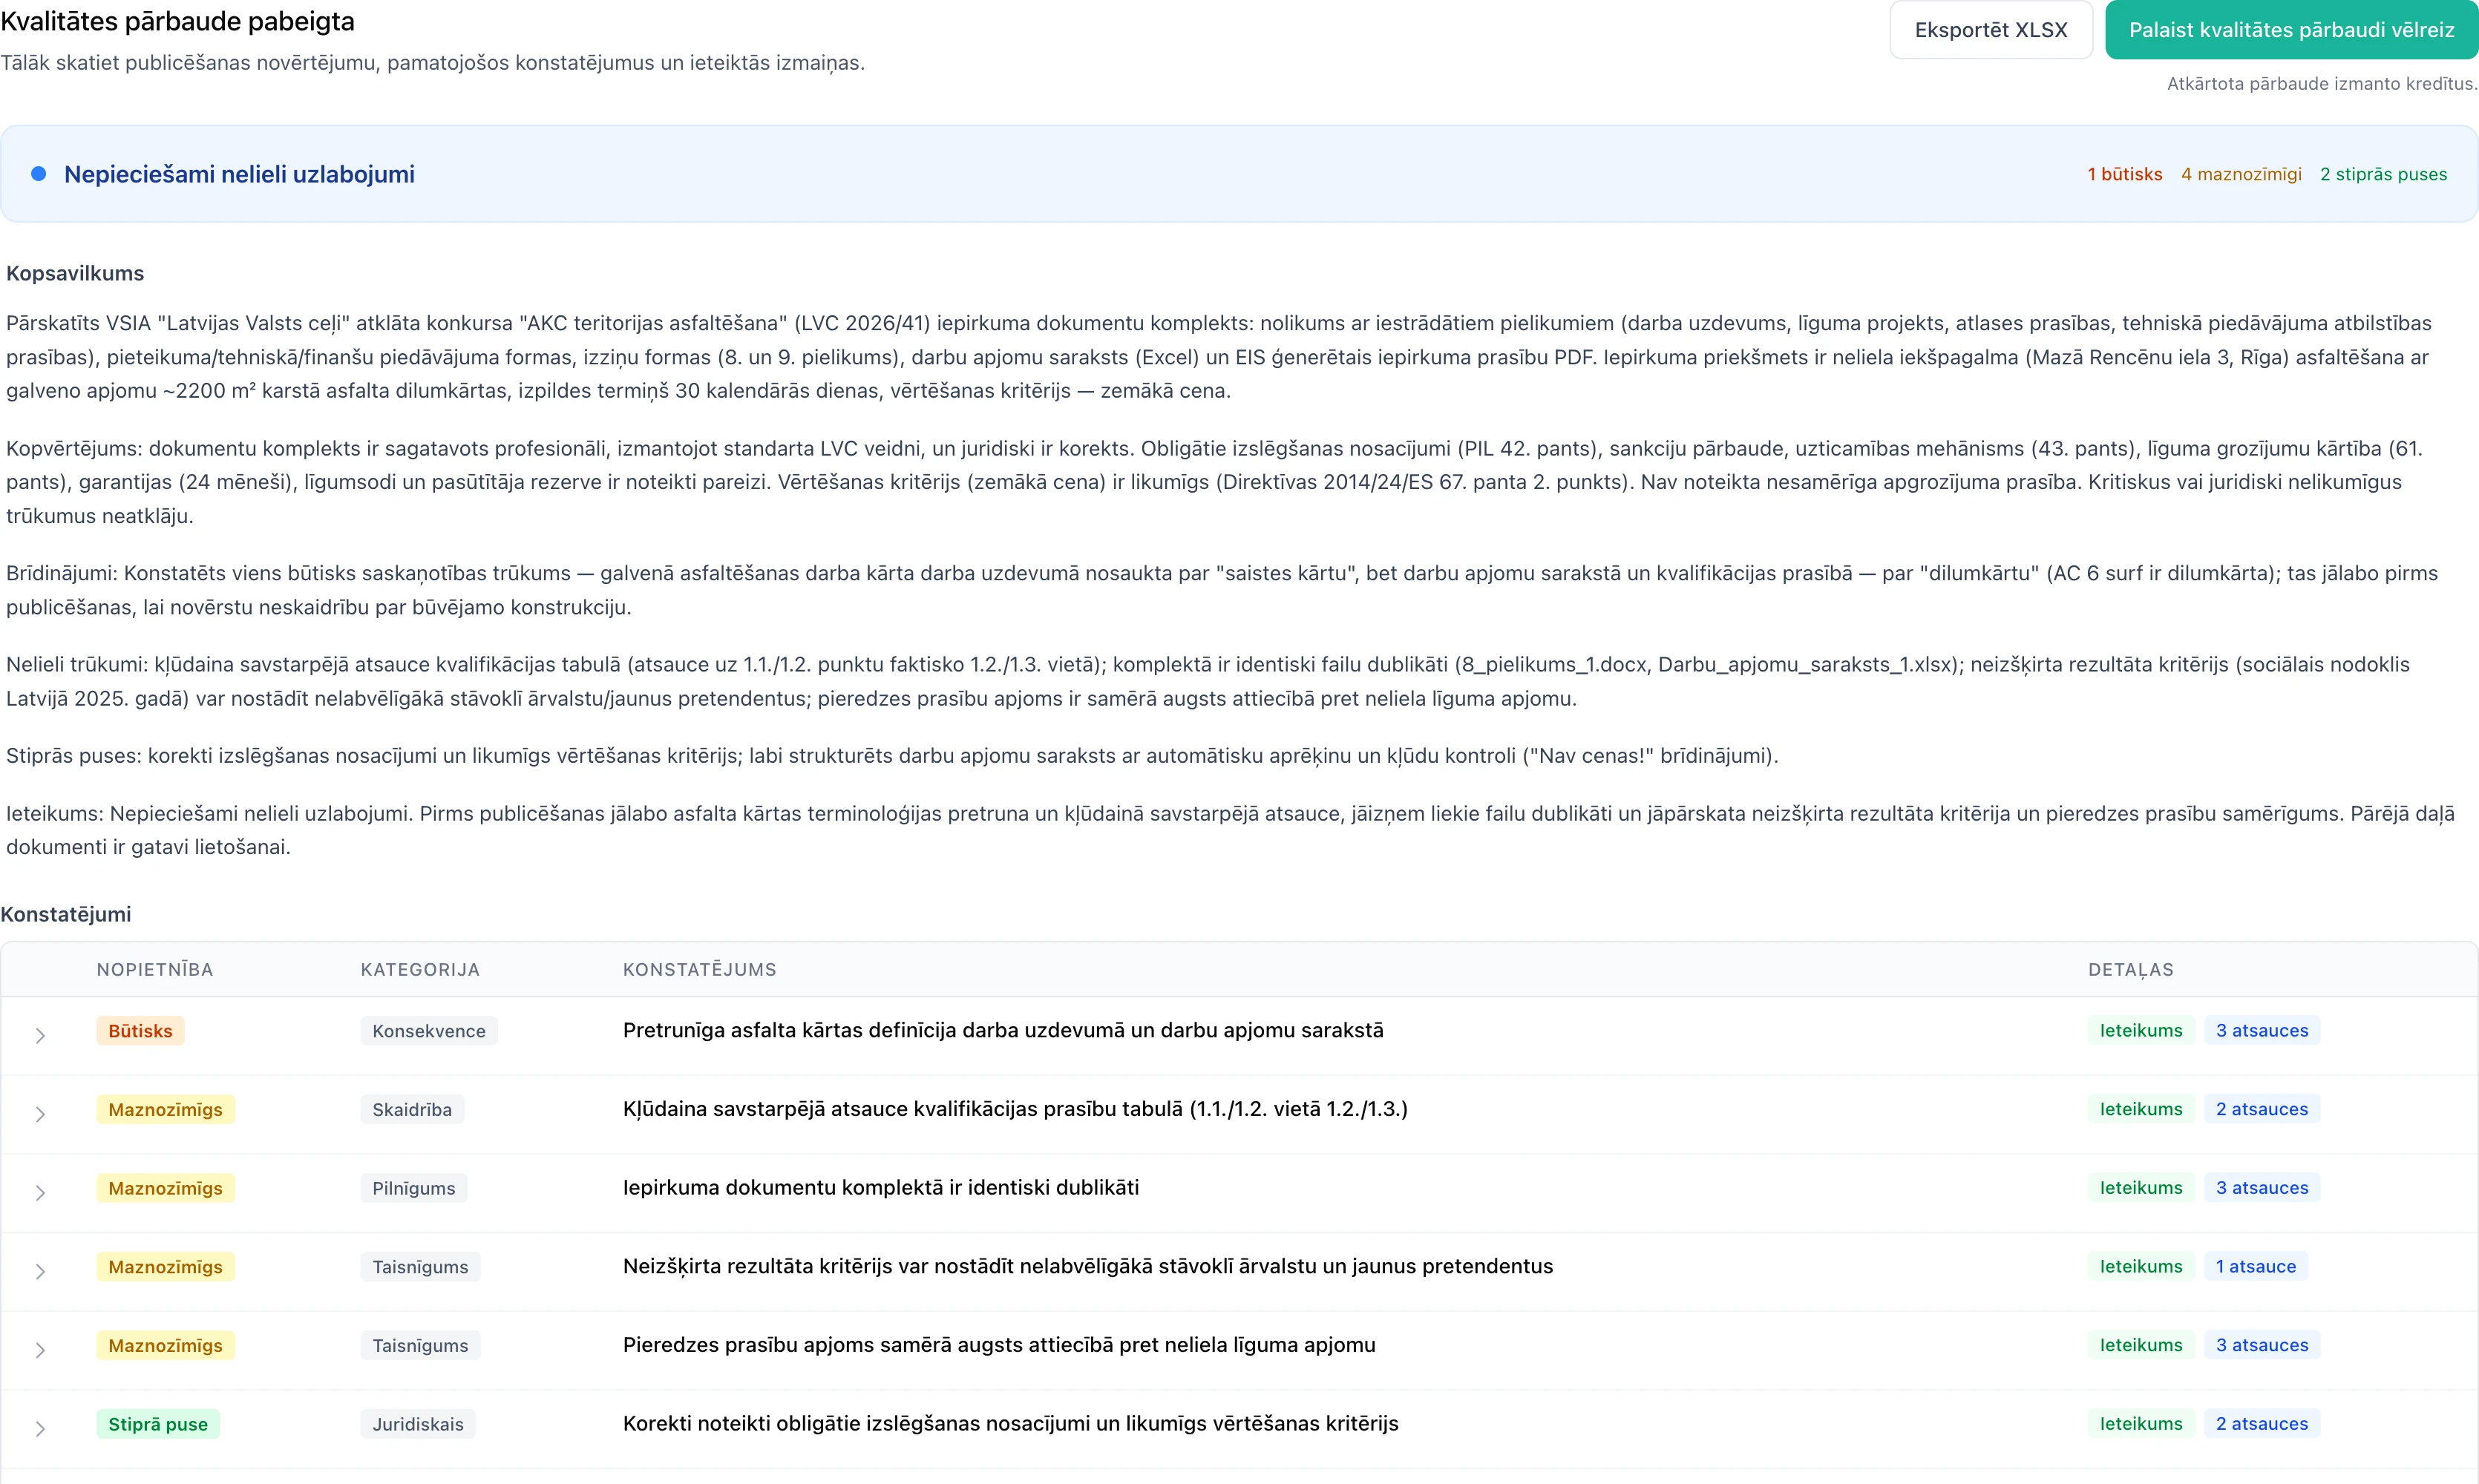Image resolution: width=2479 pixels, height=1484 pixels.
Task: Click the 1 būtisks counter
Action: pyautogui.click(x=2124, y=174)
